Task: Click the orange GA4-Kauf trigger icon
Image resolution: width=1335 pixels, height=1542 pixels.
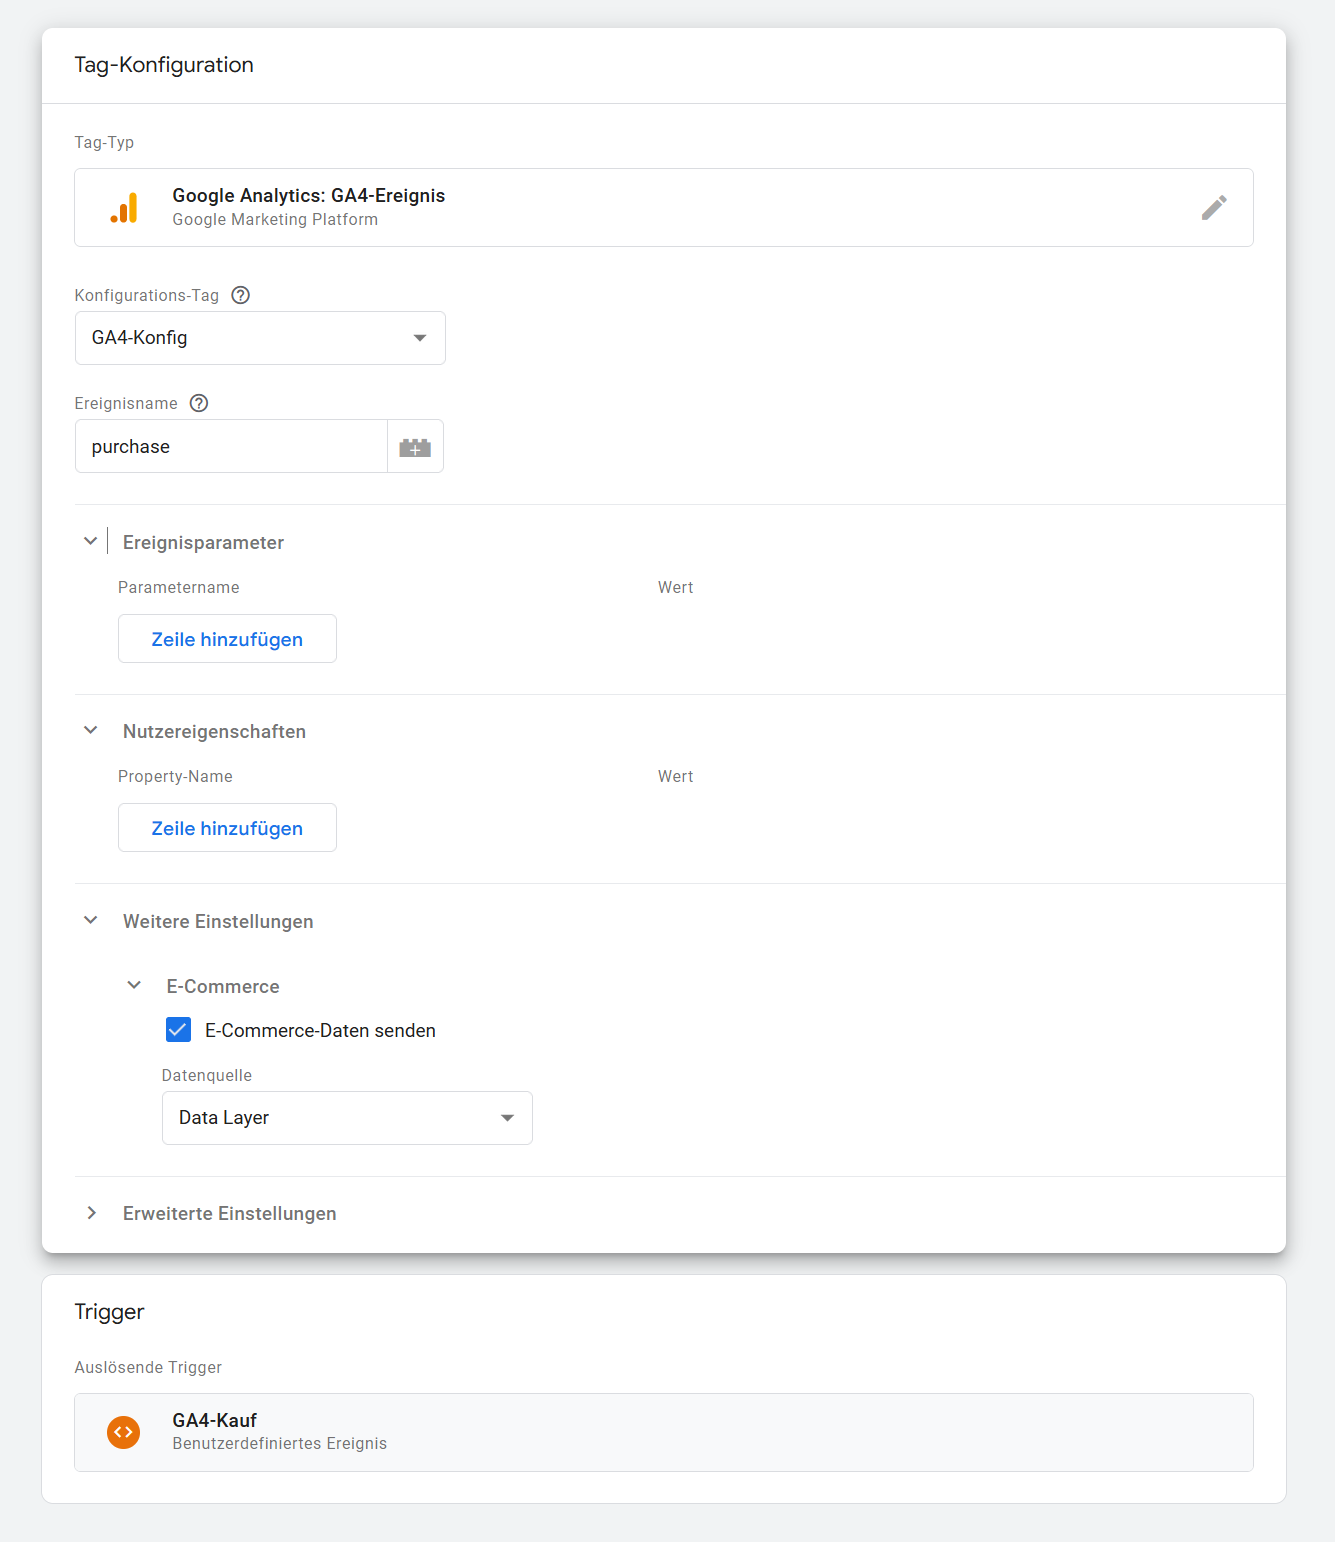Action: [x=124, y=1432]
